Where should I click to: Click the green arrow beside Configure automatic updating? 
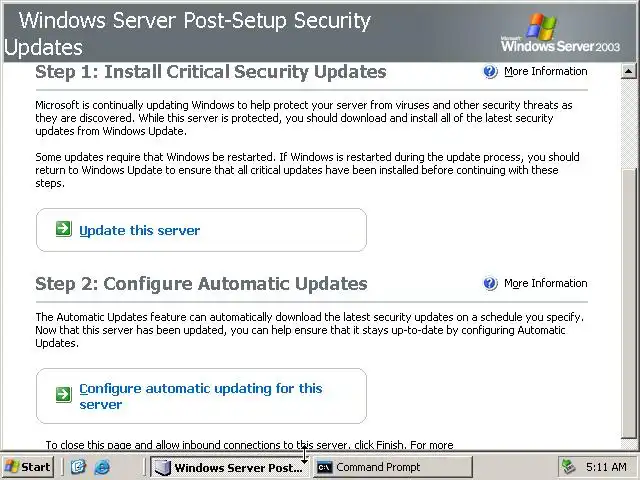tap(63, 395)
